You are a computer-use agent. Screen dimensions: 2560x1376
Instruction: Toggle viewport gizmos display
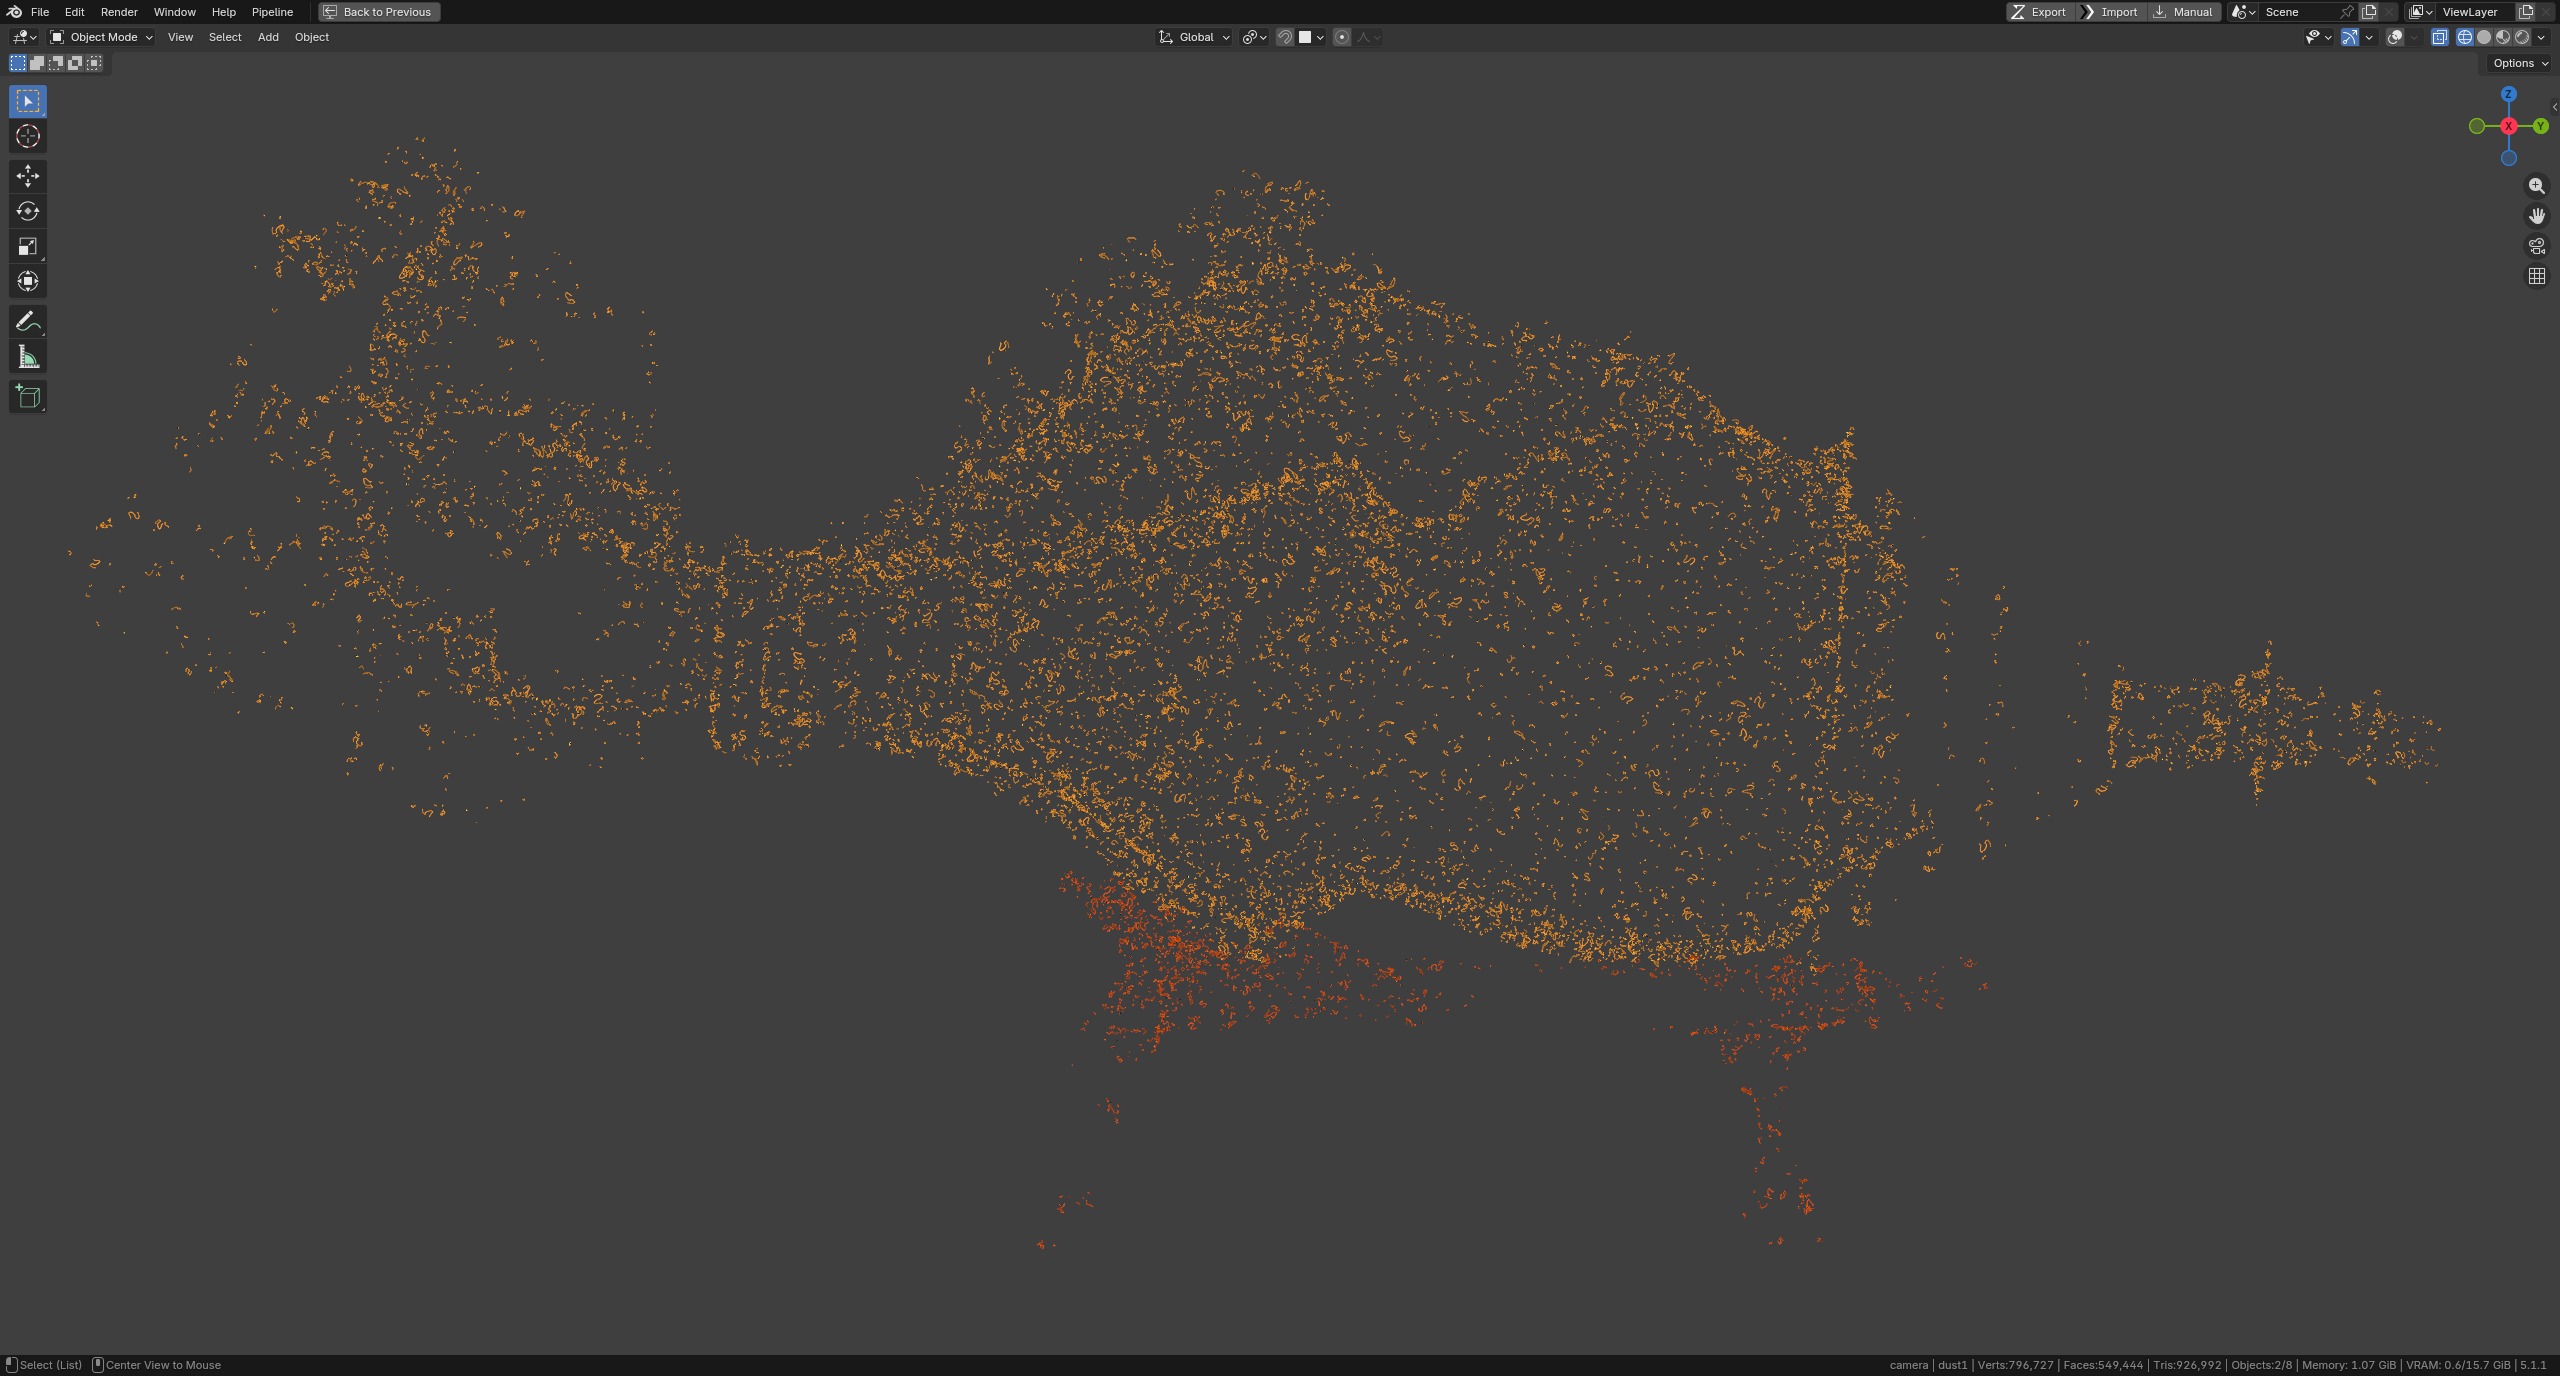pyautogui.click(x=2350, y=37)
